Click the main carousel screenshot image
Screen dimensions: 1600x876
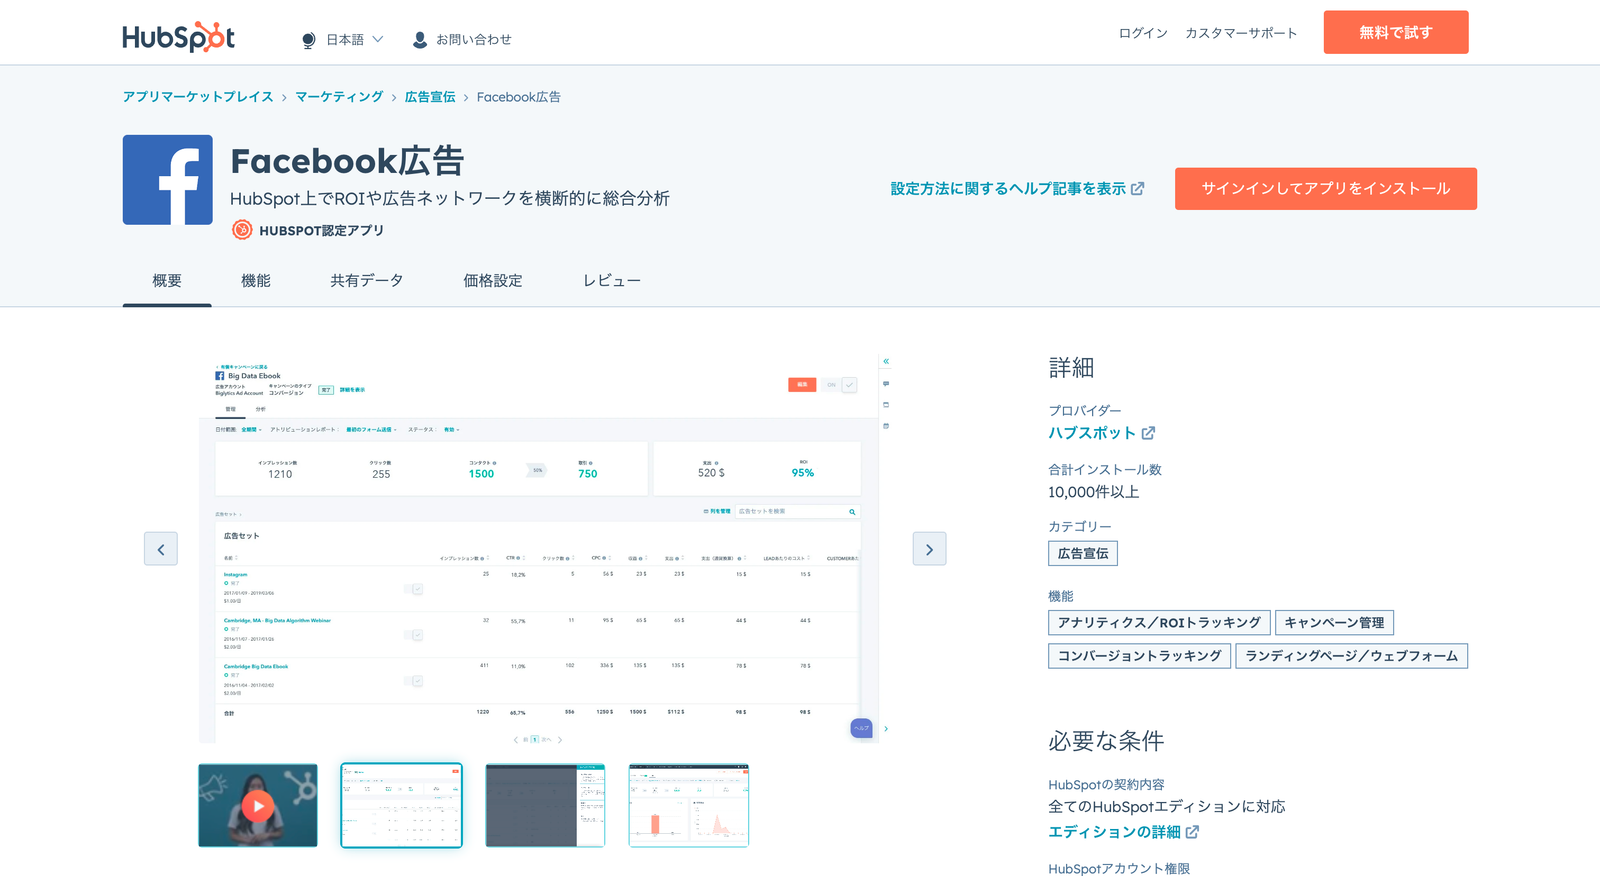click(x=545, y=548)
